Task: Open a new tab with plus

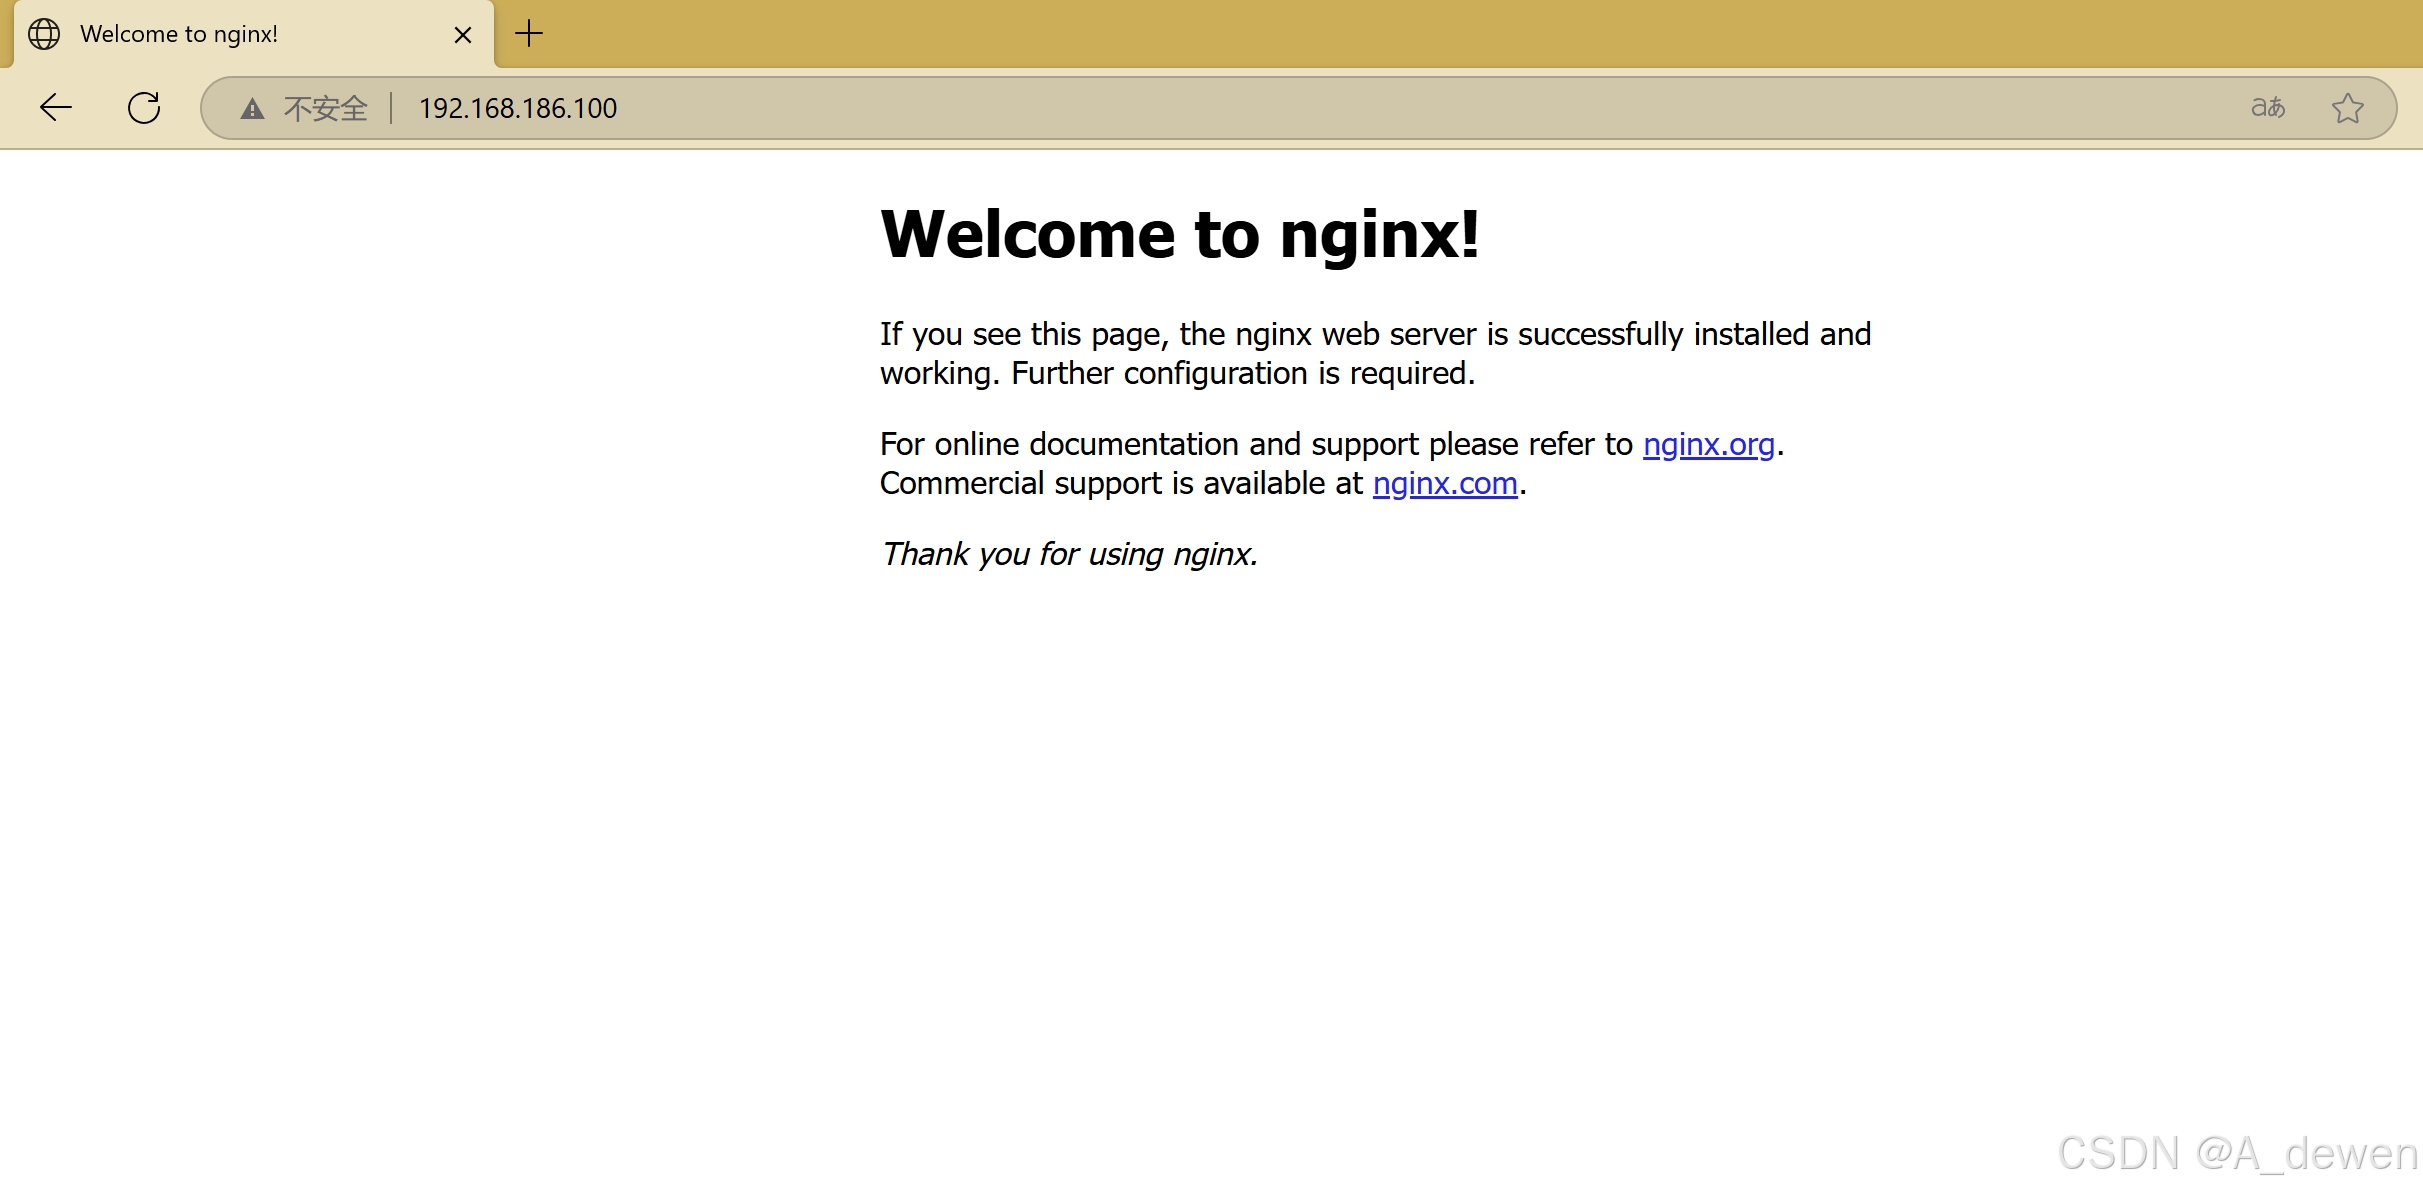Action: [528, 34]
